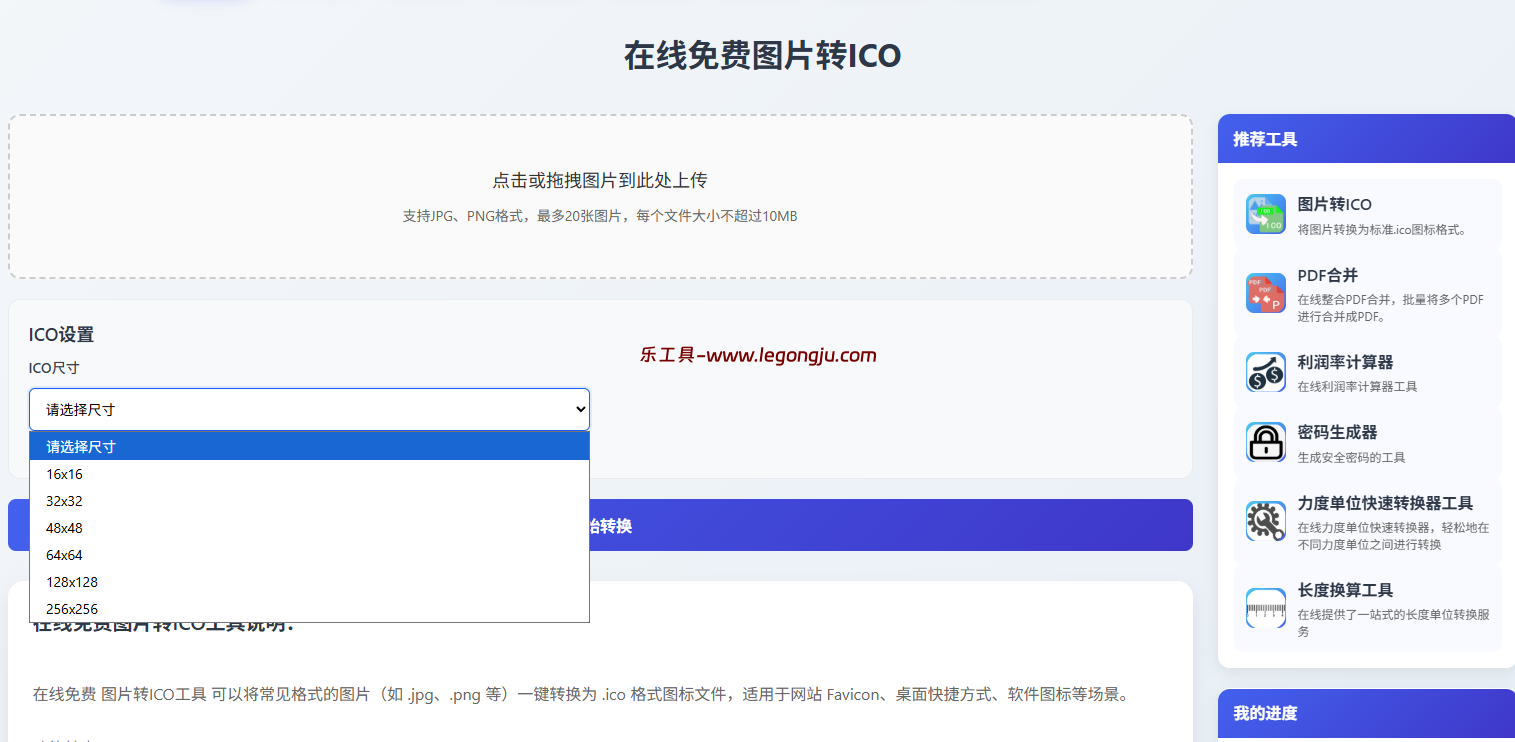The image size is (1515, 742).
Task: Click the image upload drop area
Action: pyautogui.click(x=599, y=196)
